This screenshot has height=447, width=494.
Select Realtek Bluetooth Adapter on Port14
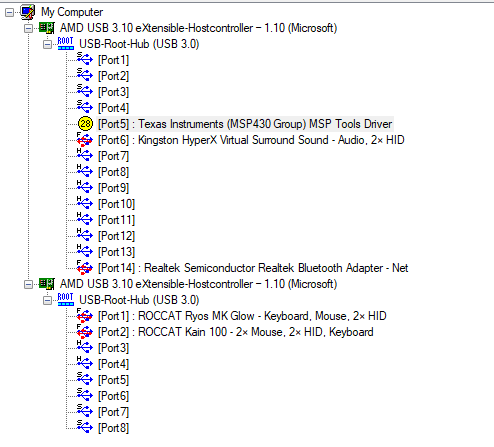(253, 268)
